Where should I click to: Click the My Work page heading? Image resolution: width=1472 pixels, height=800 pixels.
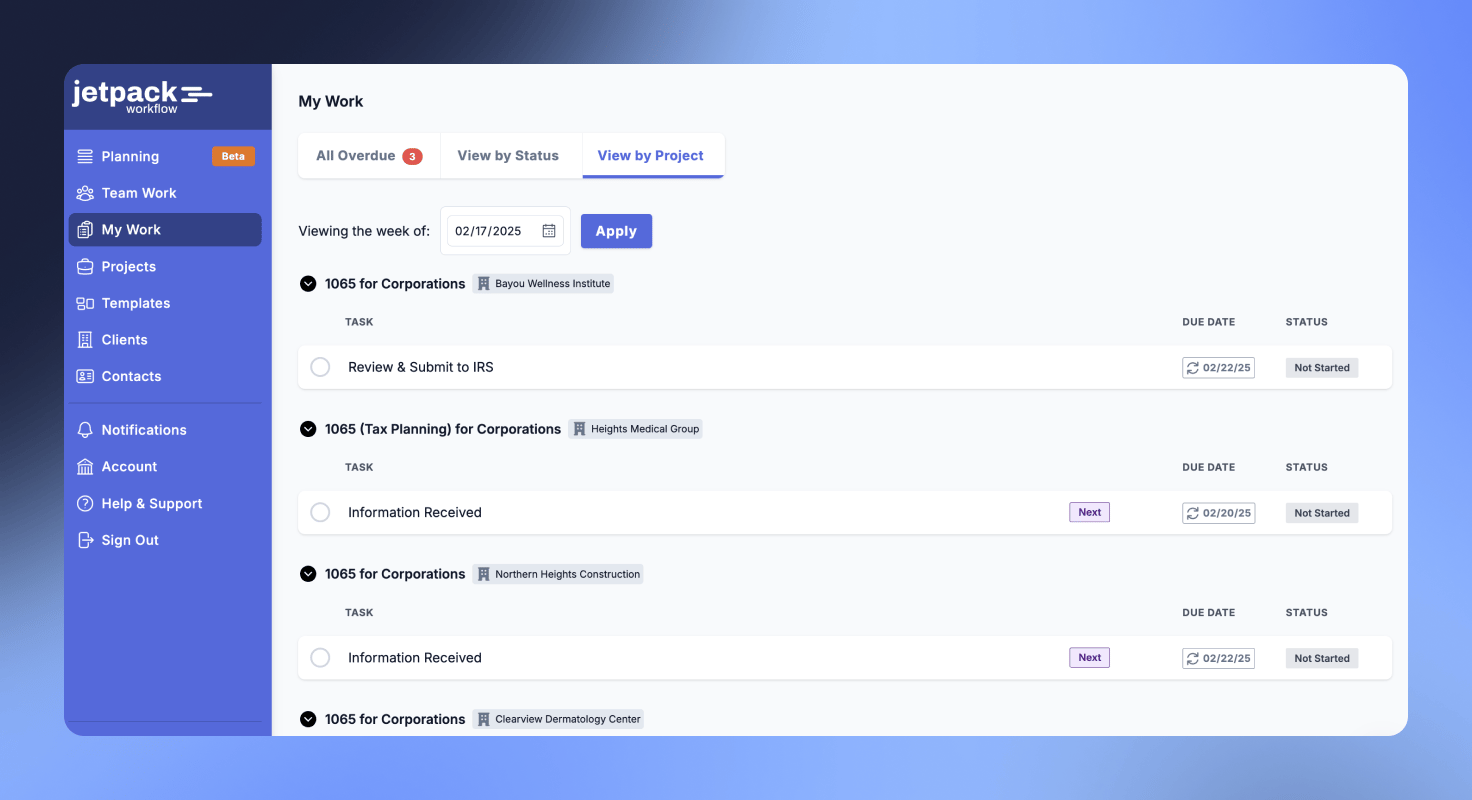331,101
